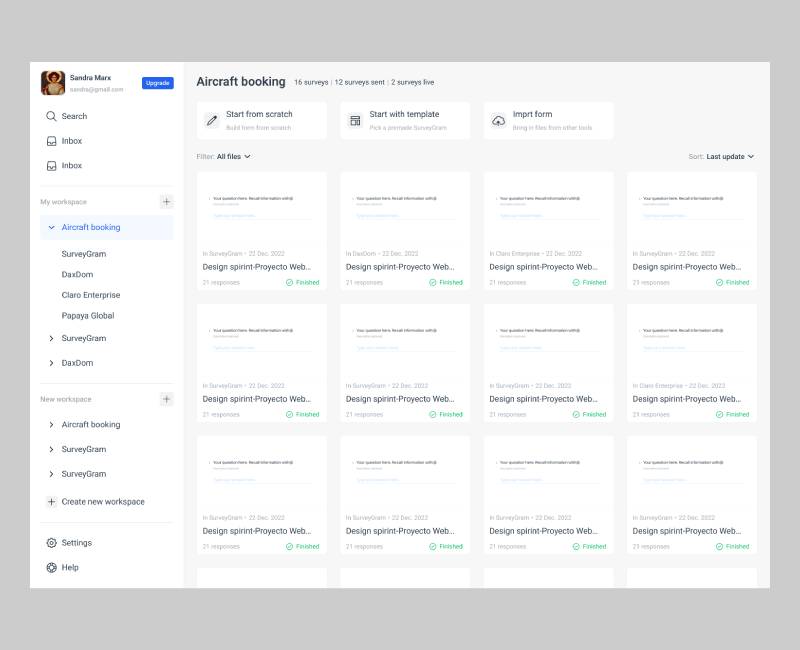
Task: Click the blue Upgrade button
Action: 157,83
